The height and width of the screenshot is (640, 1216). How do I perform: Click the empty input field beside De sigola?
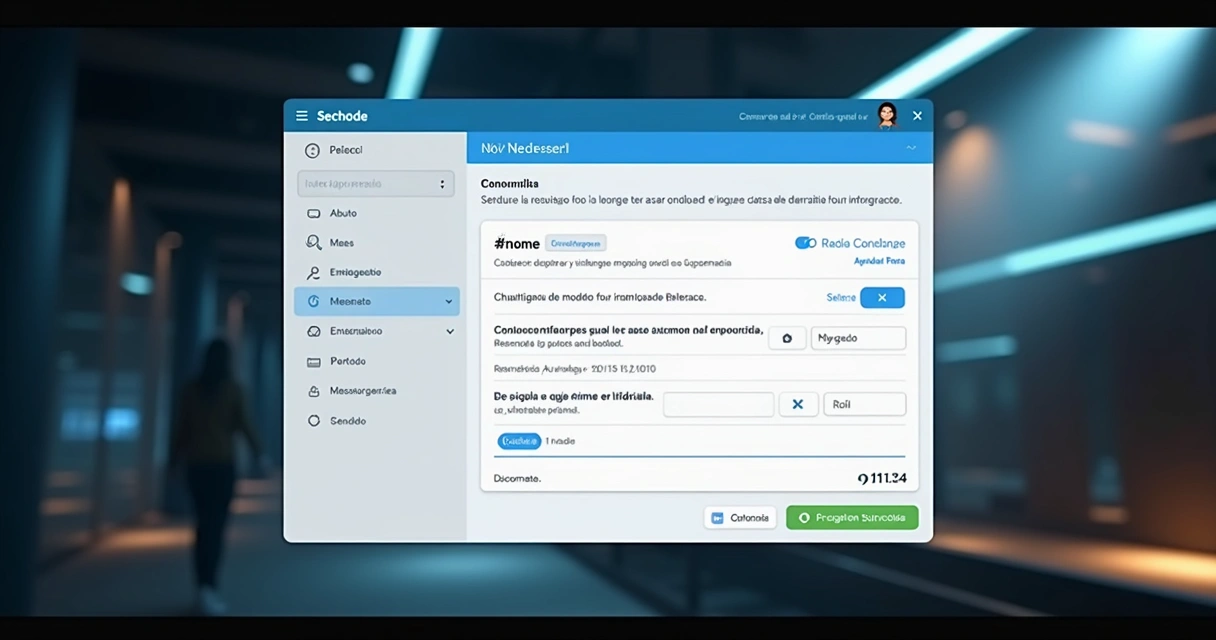[718, 405]
